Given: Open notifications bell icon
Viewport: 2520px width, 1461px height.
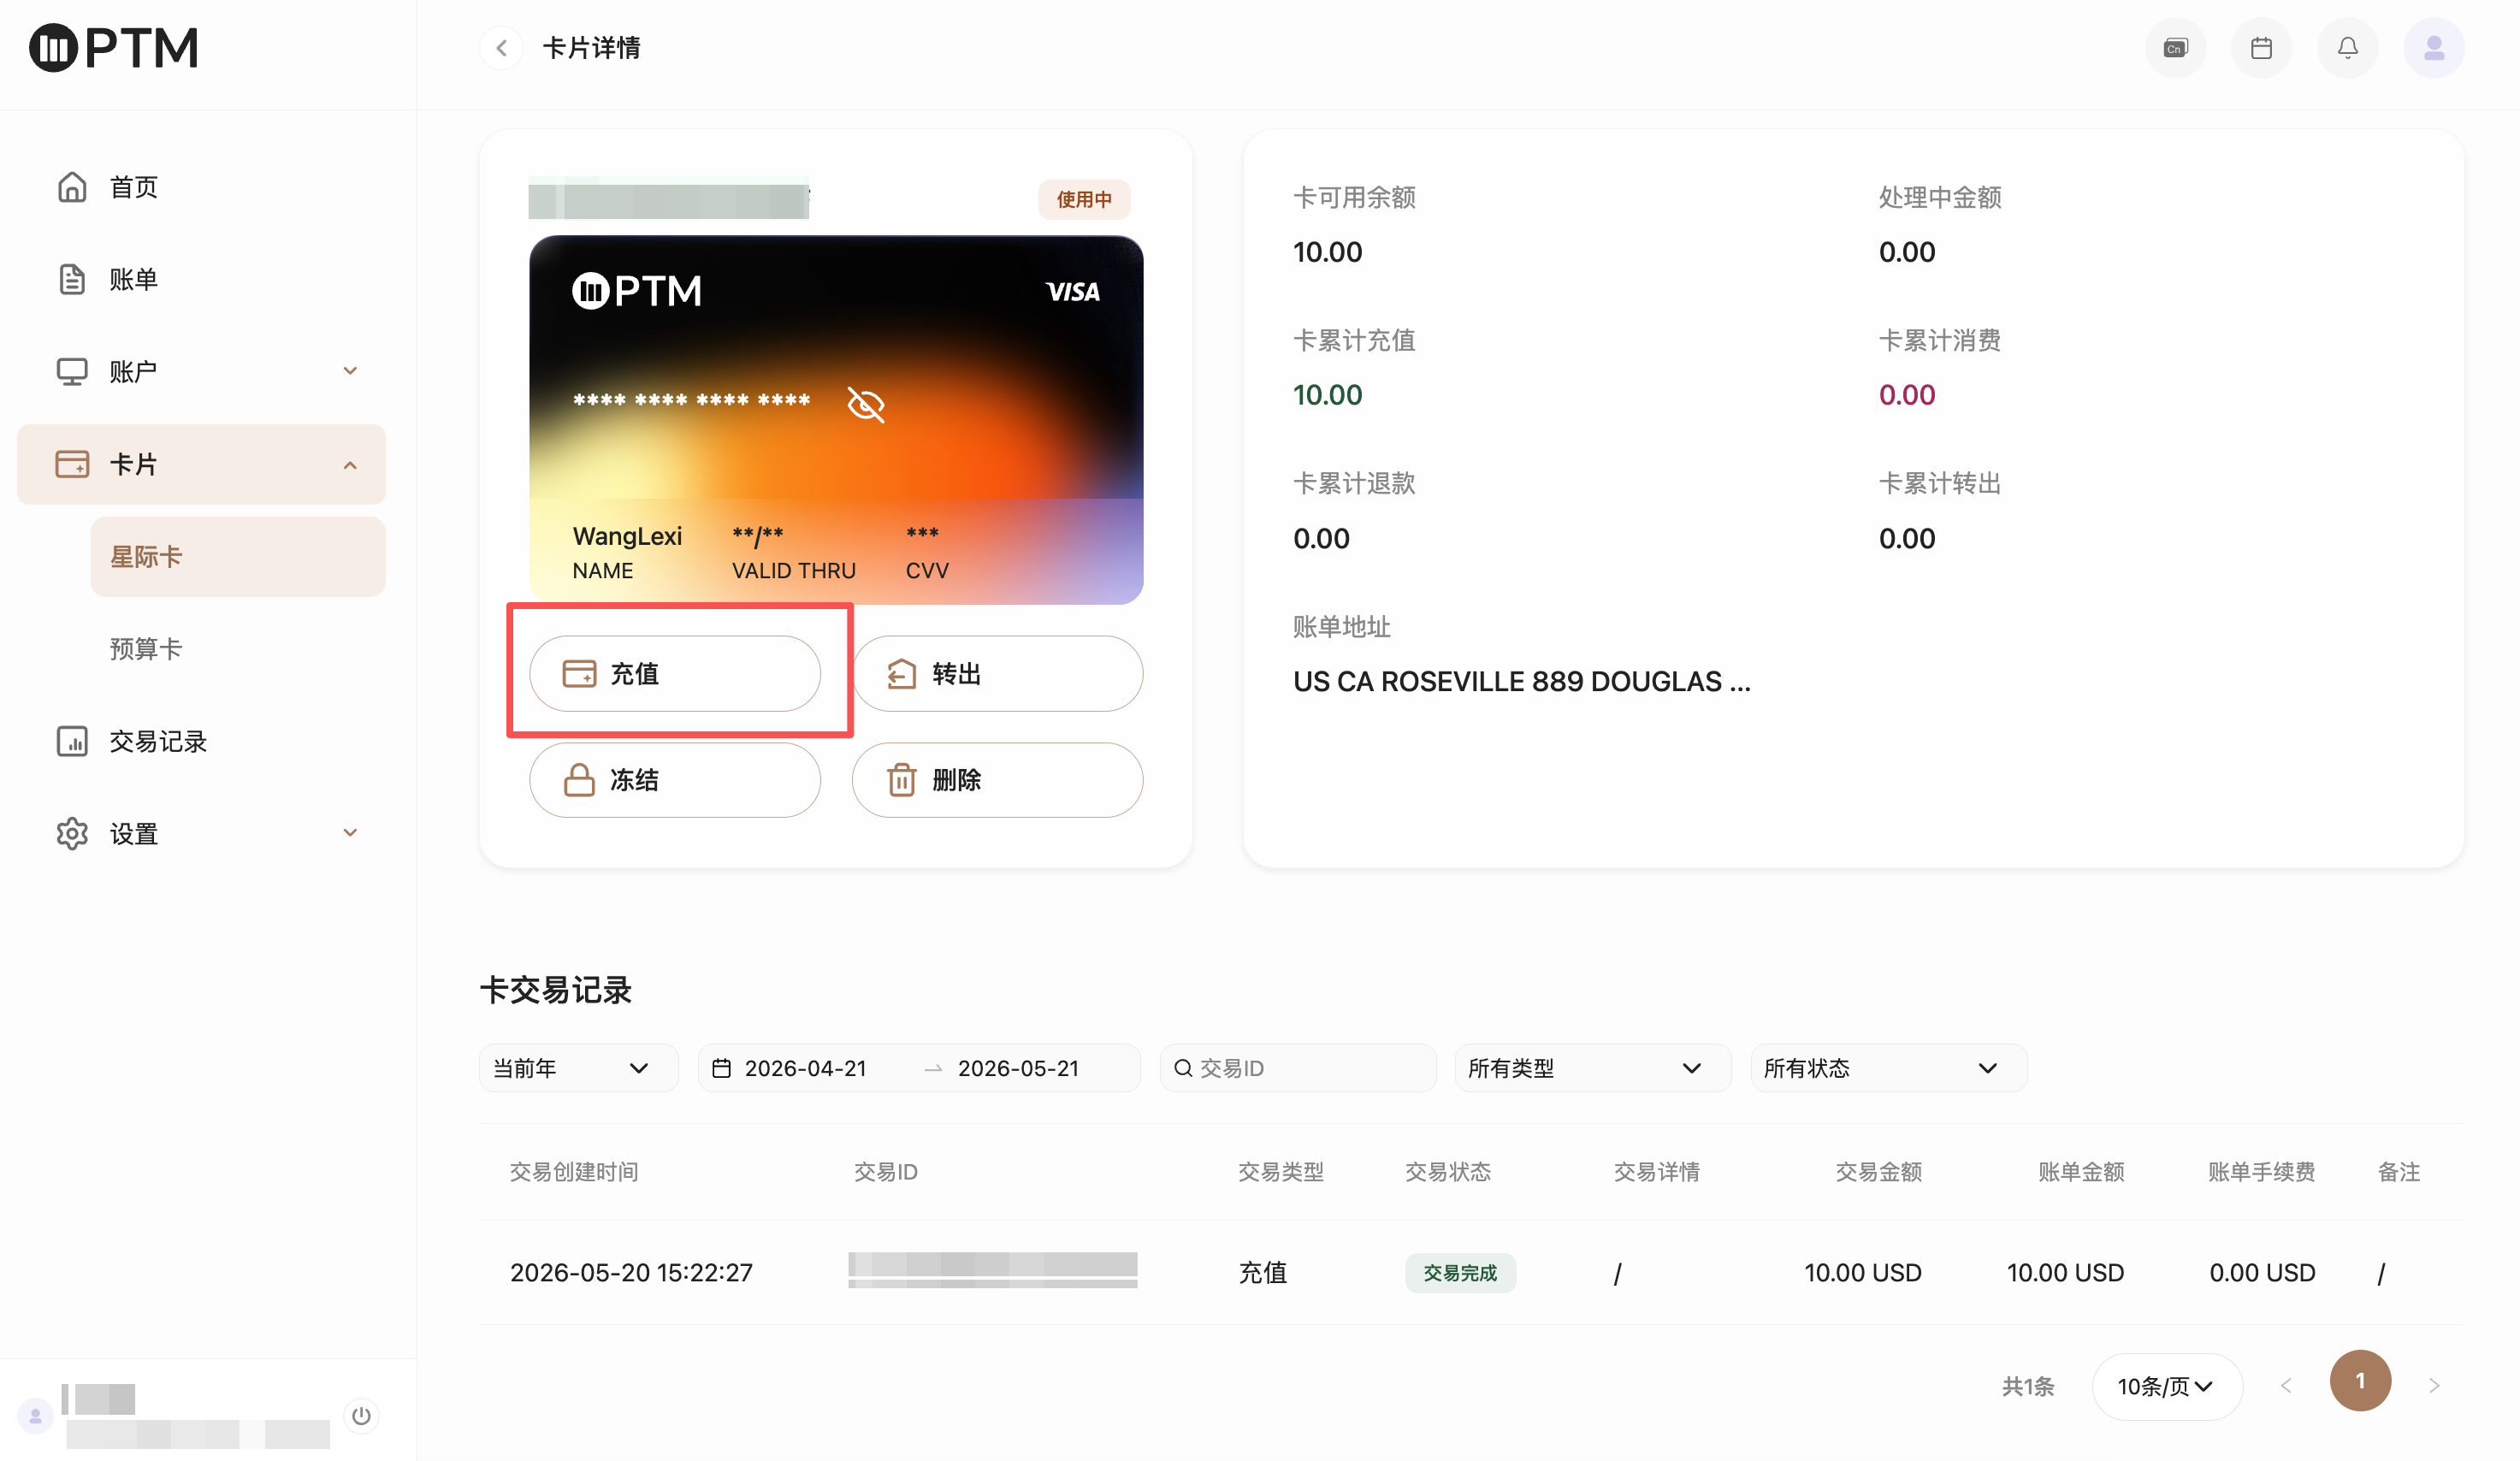Looking at the screenshot, I should (x=2347, y=47).
